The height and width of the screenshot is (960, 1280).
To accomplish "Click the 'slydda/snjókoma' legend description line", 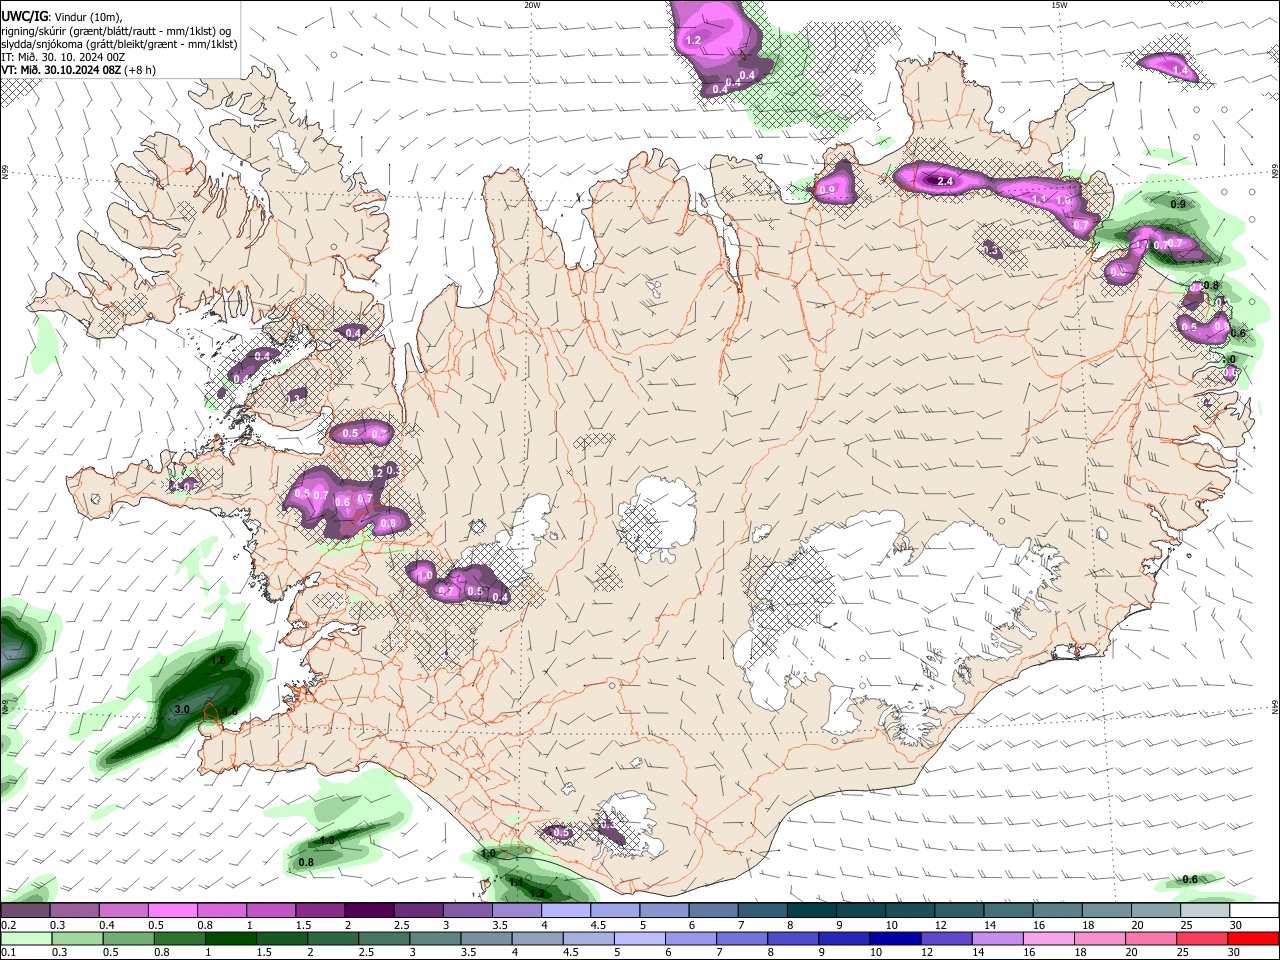I will pos(119,44).
